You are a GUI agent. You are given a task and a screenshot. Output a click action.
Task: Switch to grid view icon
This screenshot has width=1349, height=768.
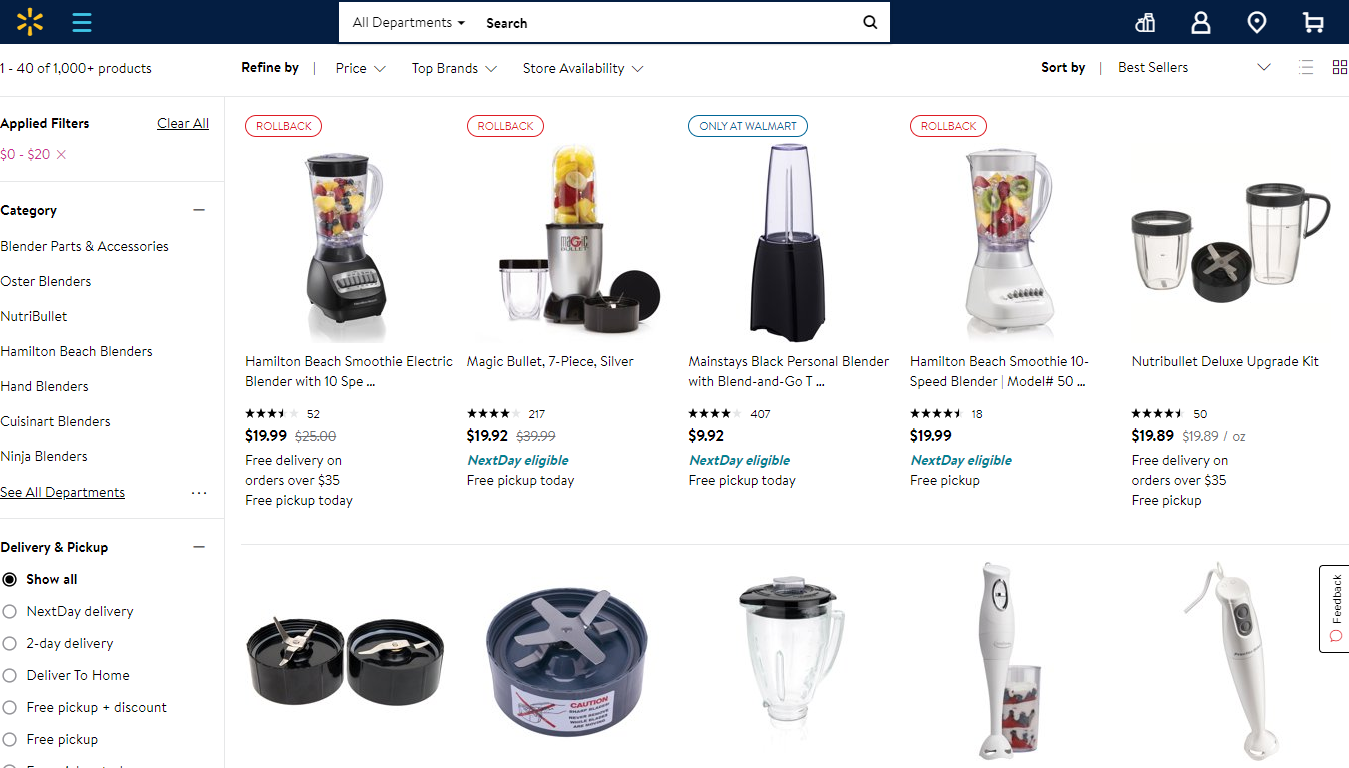1340,67
